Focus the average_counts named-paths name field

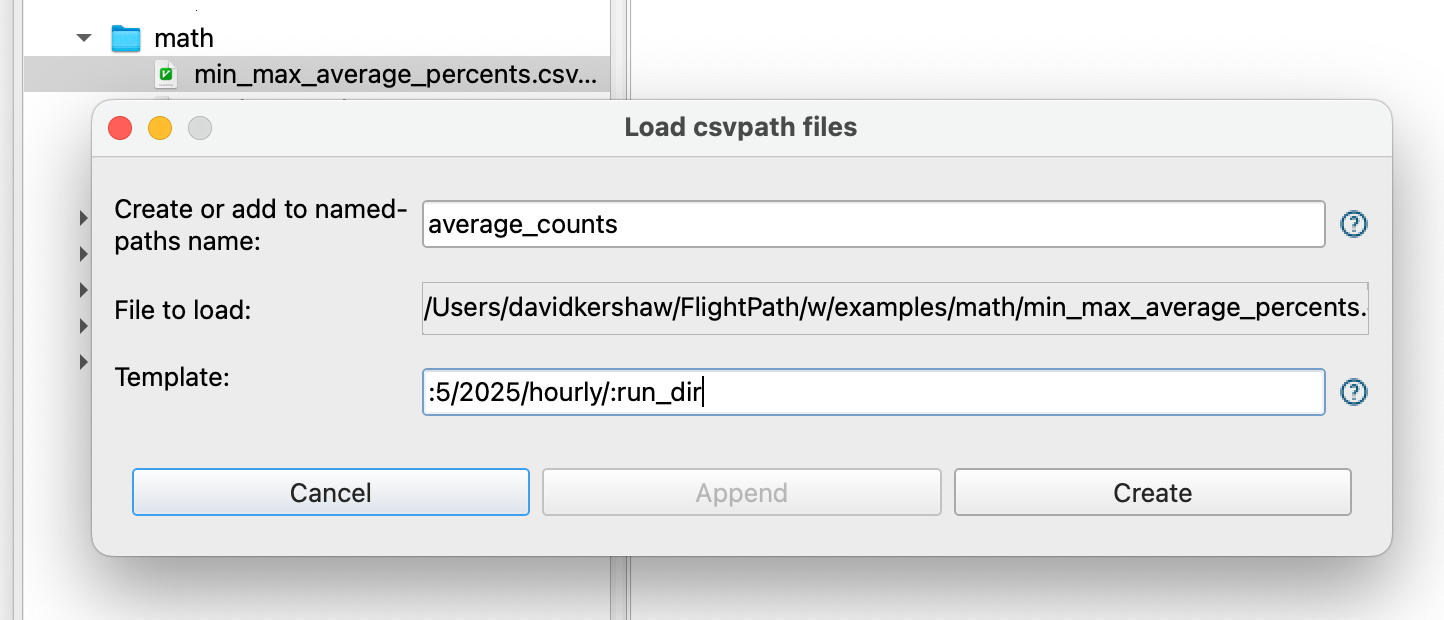point(874,224)
